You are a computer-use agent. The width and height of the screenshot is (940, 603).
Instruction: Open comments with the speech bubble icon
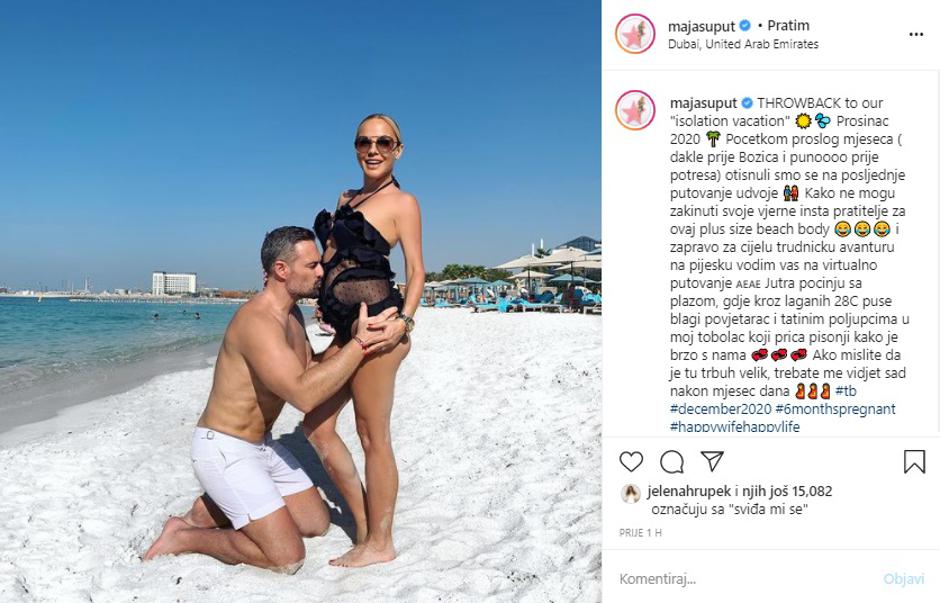point(672,462)
